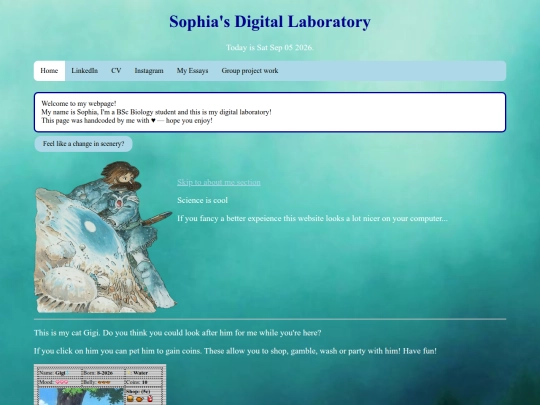Buy the orange teapot-shaped item in the shop

pyautogui.click(x=139, y=399)
